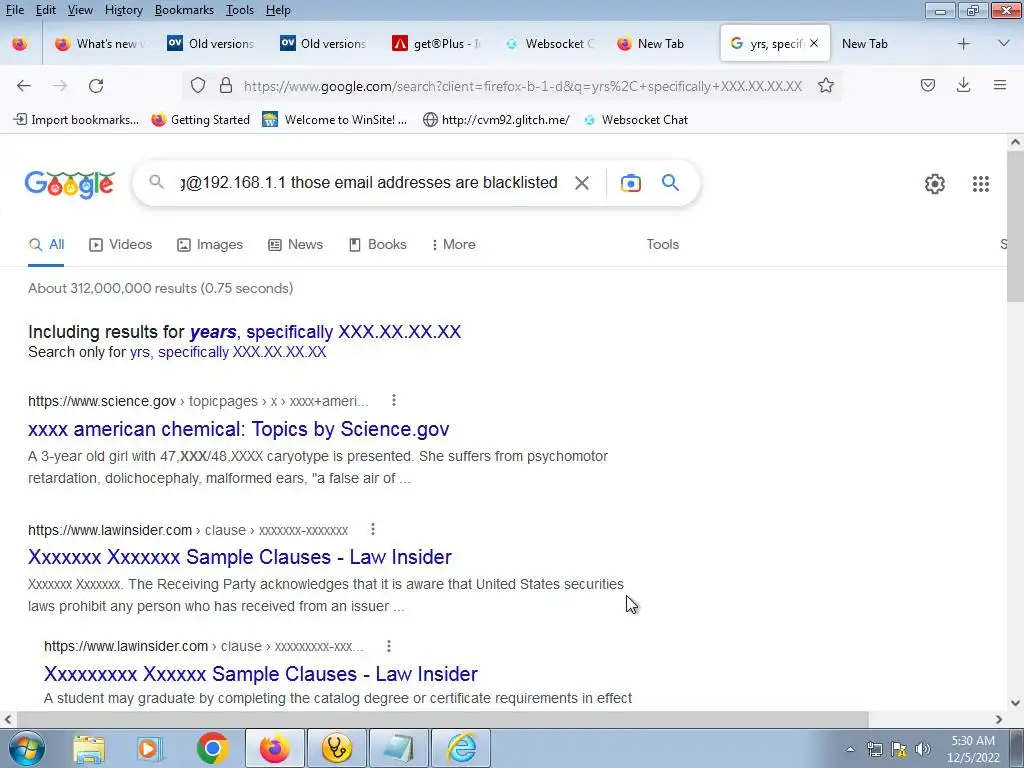Close the yrs, specifically Google tab
This screenshot has height=768, width=1024.
[814, 43]
